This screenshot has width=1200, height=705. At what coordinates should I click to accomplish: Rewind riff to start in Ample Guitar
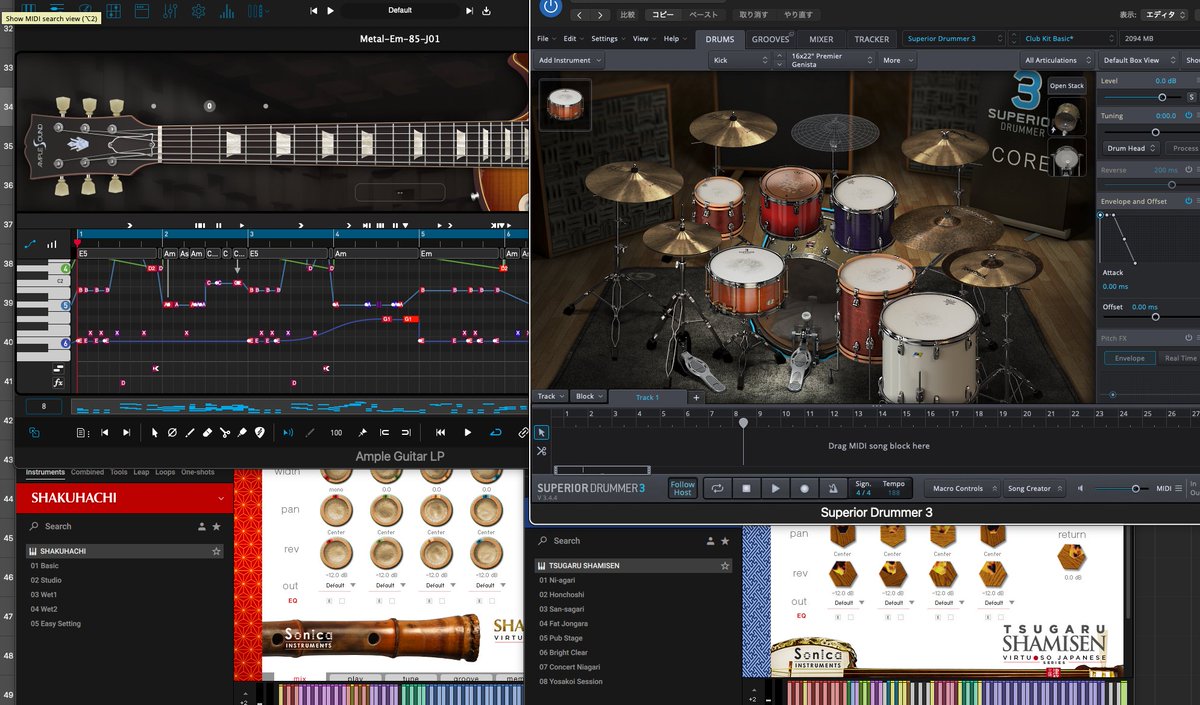pos(440,432)
